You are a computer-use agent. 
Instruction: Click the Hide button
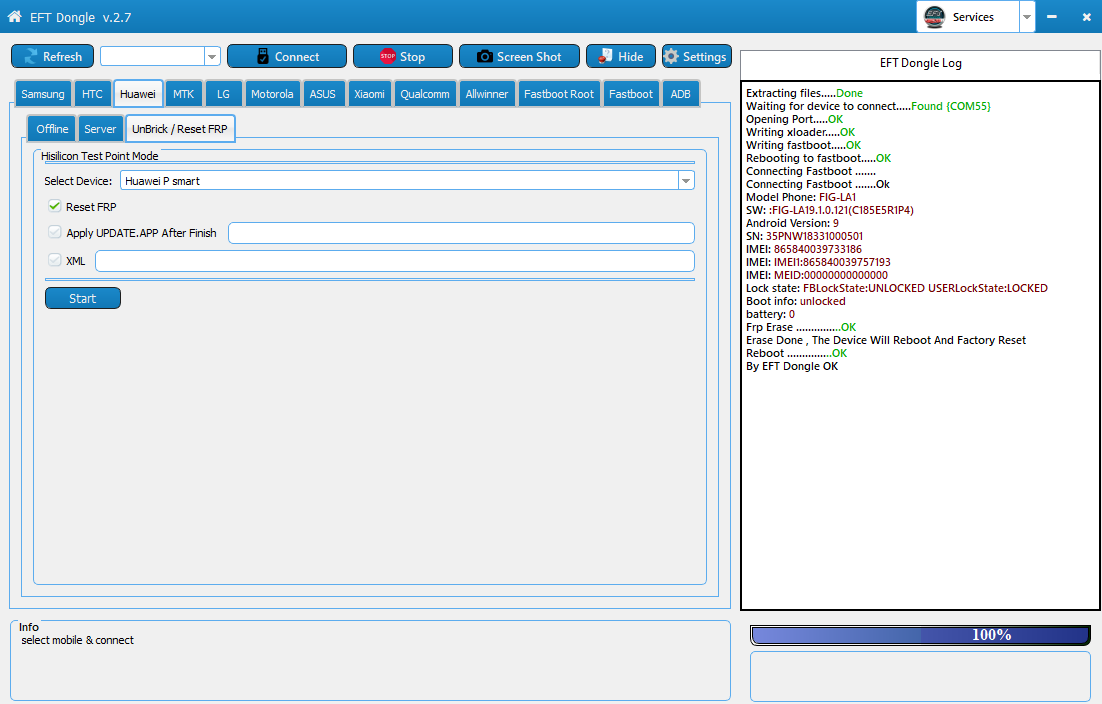(x=621, y=56)
